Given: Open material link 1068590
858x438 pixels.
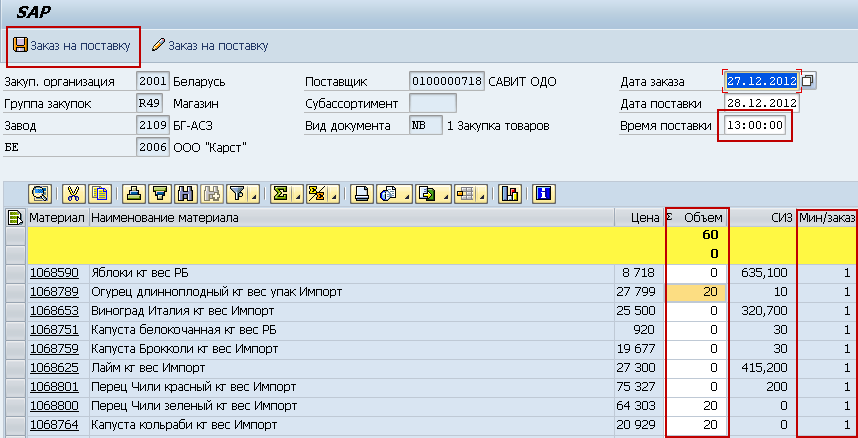Looking at the screenshot, I should (54, 273).
